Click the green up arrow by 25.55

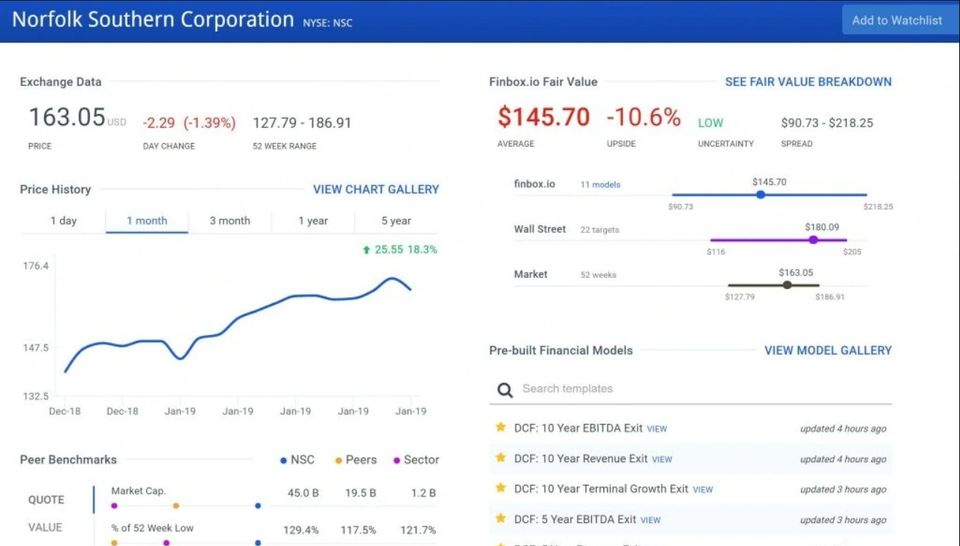366,250
